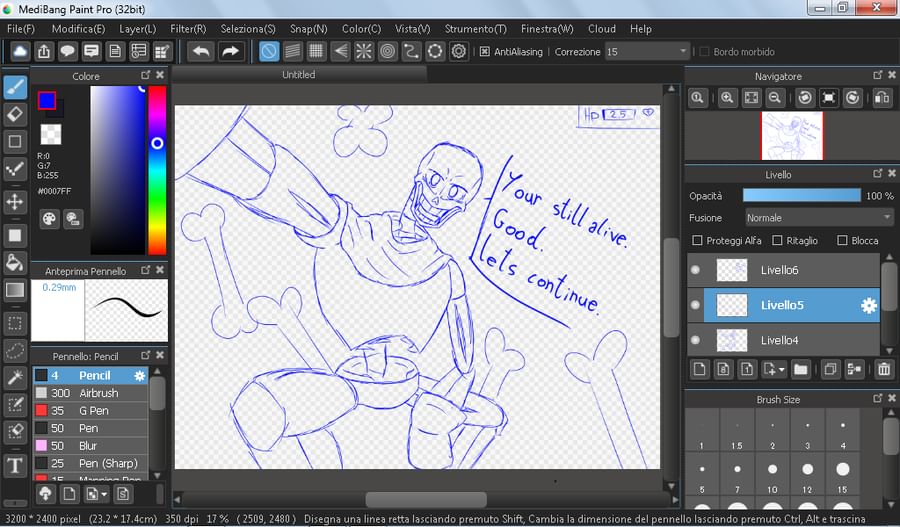Open the color palette icon in Colore panel
The height and width of the screenshot is (527, 900).
49,219
